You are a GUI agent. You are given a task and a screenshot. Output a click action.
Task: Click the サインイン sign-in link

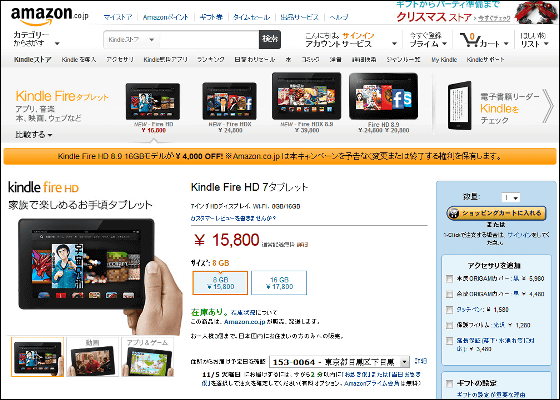[358, 35]
